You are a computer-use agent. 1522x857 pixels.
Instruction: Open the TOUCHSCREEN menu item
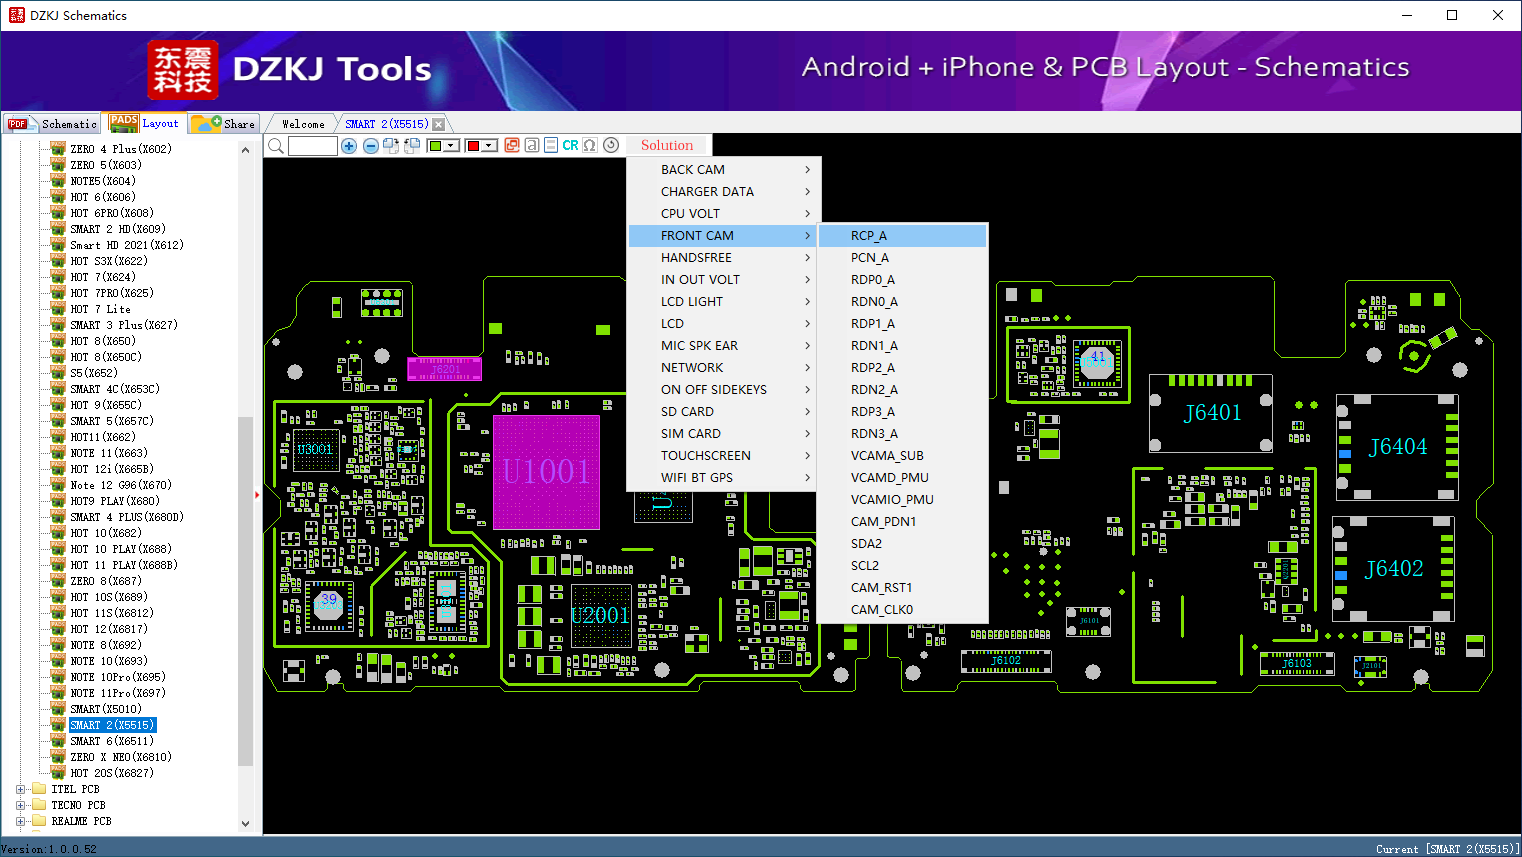pyautogui.click(x=725, y=456)
